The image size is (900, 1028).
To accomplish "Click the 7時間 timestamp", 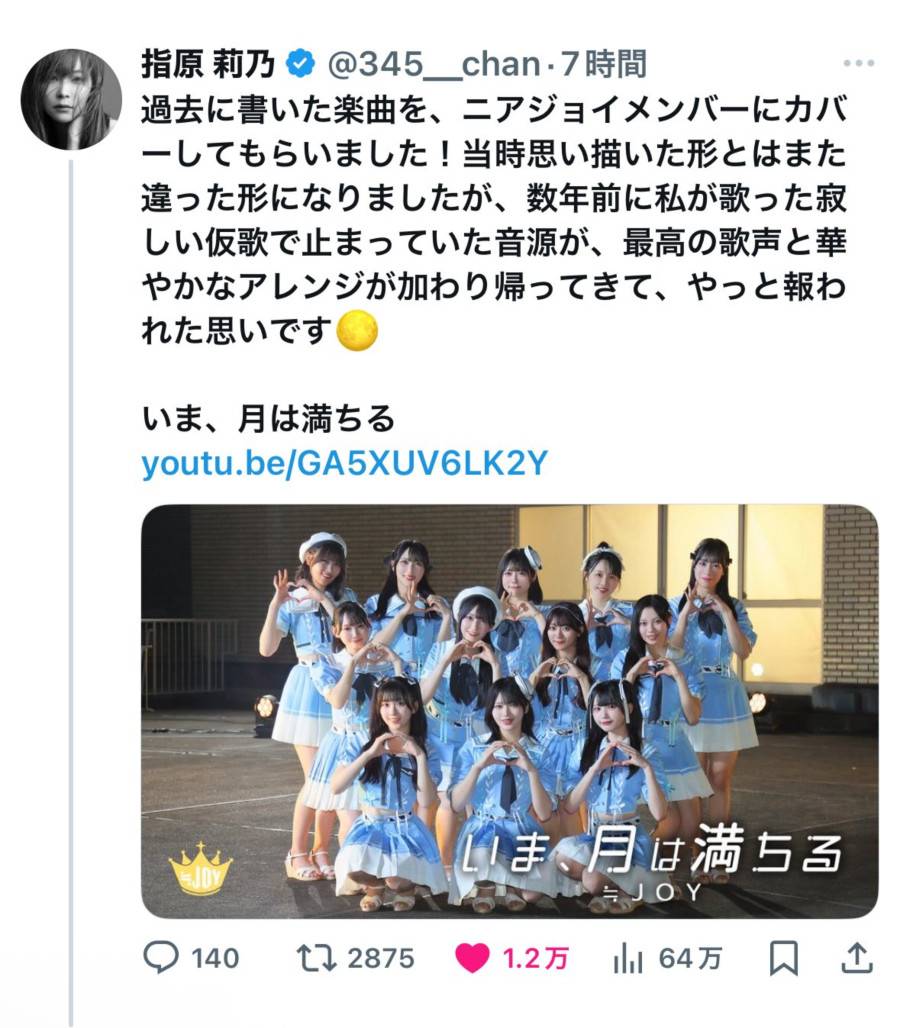I will (x=604, y=64).
